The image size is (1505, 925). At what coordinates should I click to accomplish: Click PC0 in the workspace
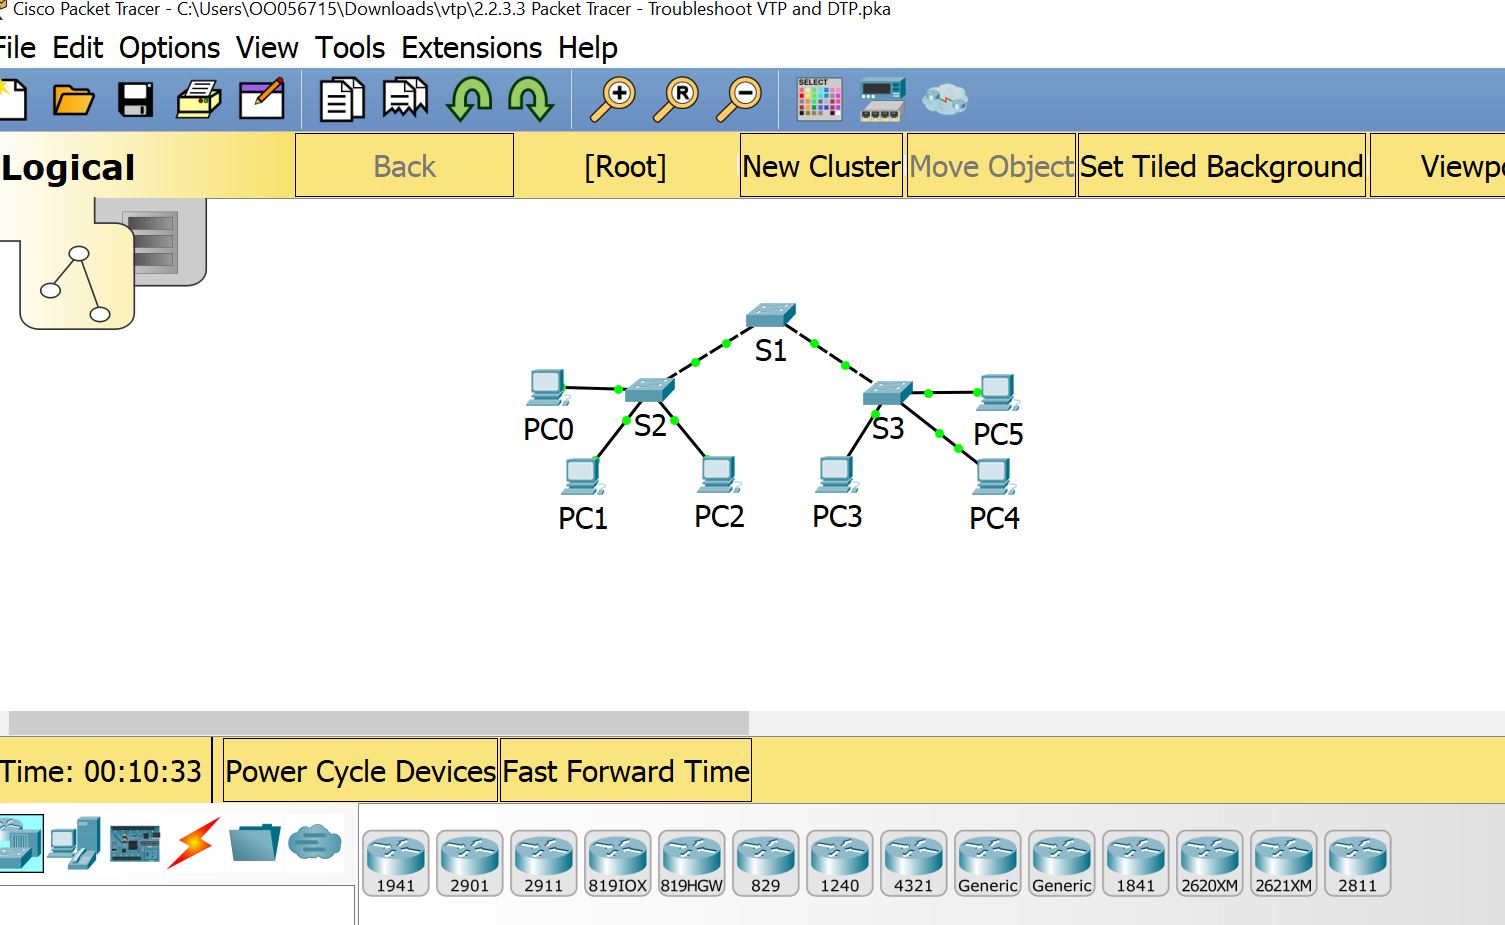[546, 388]
